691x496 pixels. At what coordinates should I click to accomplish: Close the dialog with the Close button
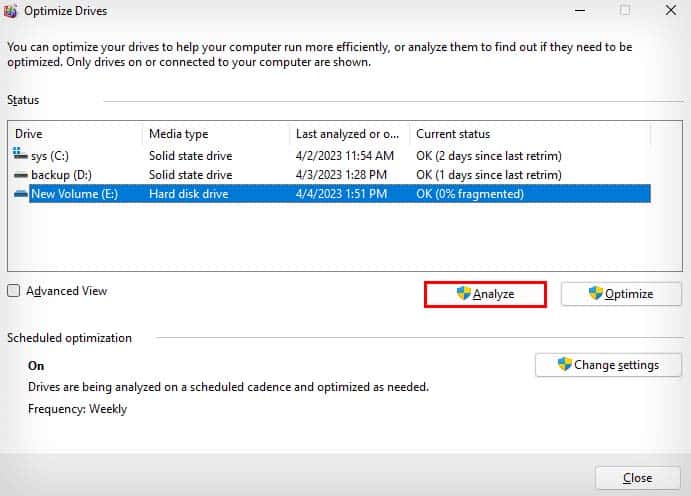pos(638,478)
